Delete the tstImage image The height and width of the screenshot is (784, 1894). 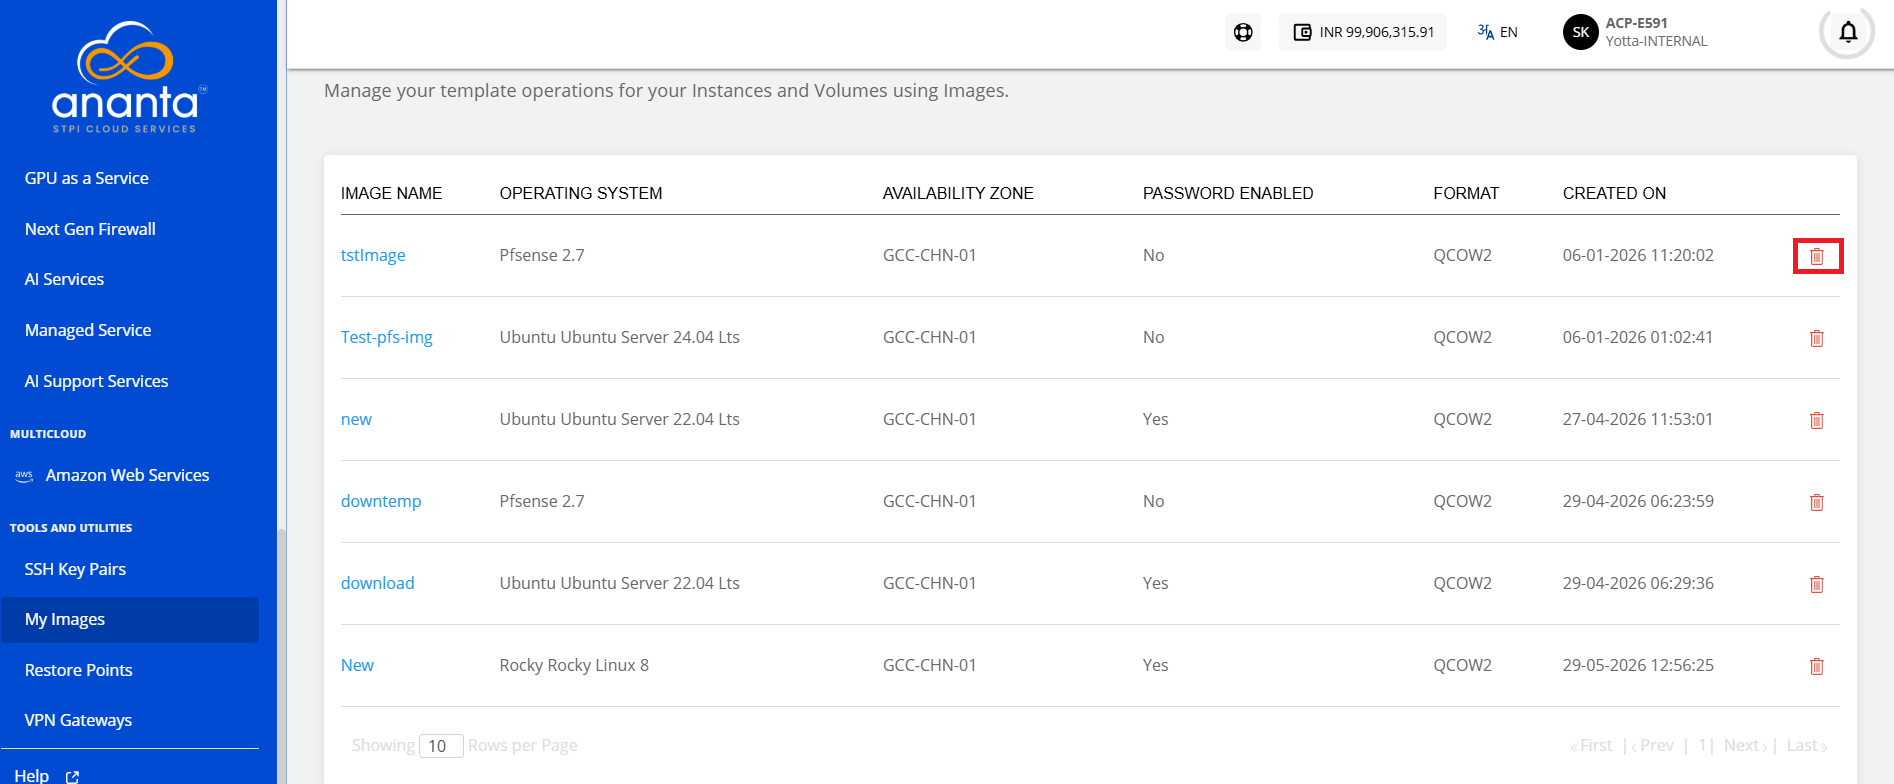click(1817, 257)
